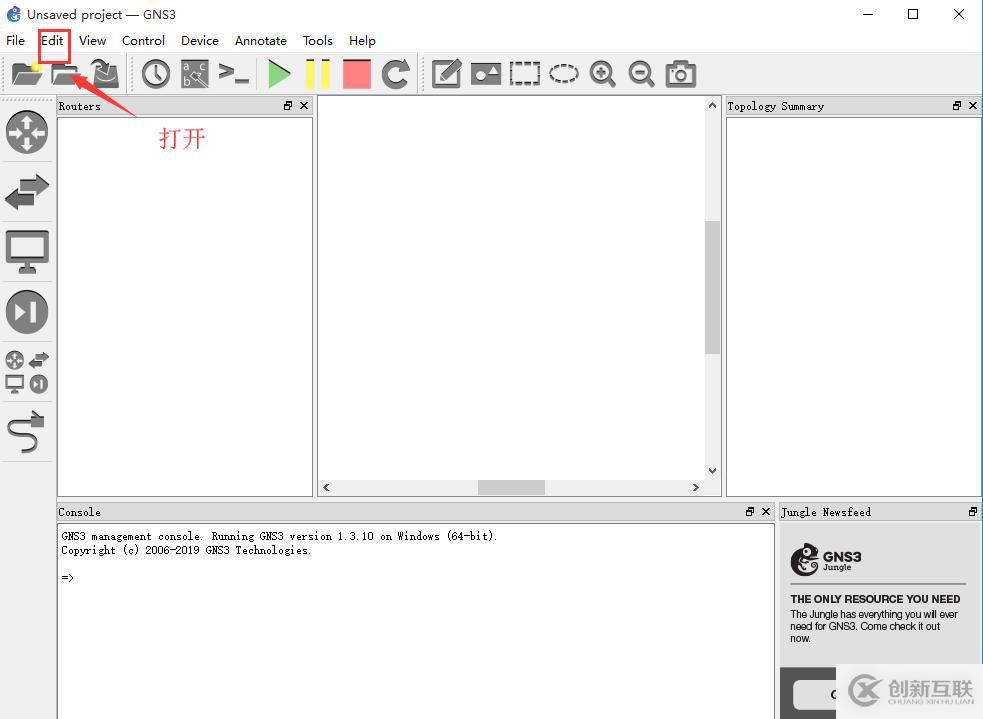Browse all devices sidebar icon
The image size is (983, 719).
(x=27, y=372)
